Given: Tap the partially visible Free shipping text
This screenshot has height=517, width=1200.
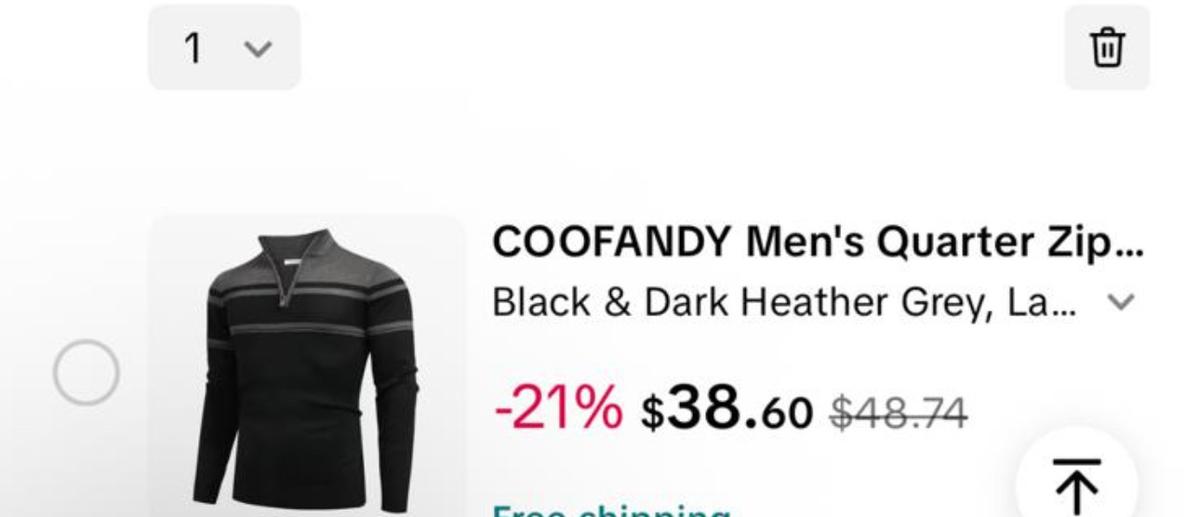Looking at the screenshot, I should click(611, 510).
